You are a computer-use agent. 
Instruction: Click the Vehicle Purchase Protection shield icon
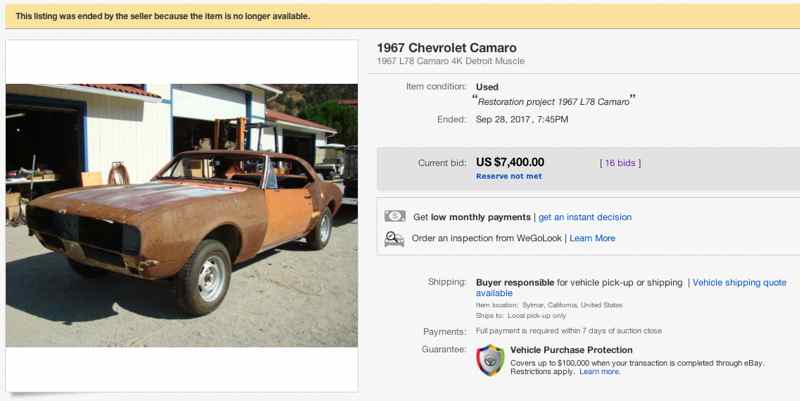point(490,359)
